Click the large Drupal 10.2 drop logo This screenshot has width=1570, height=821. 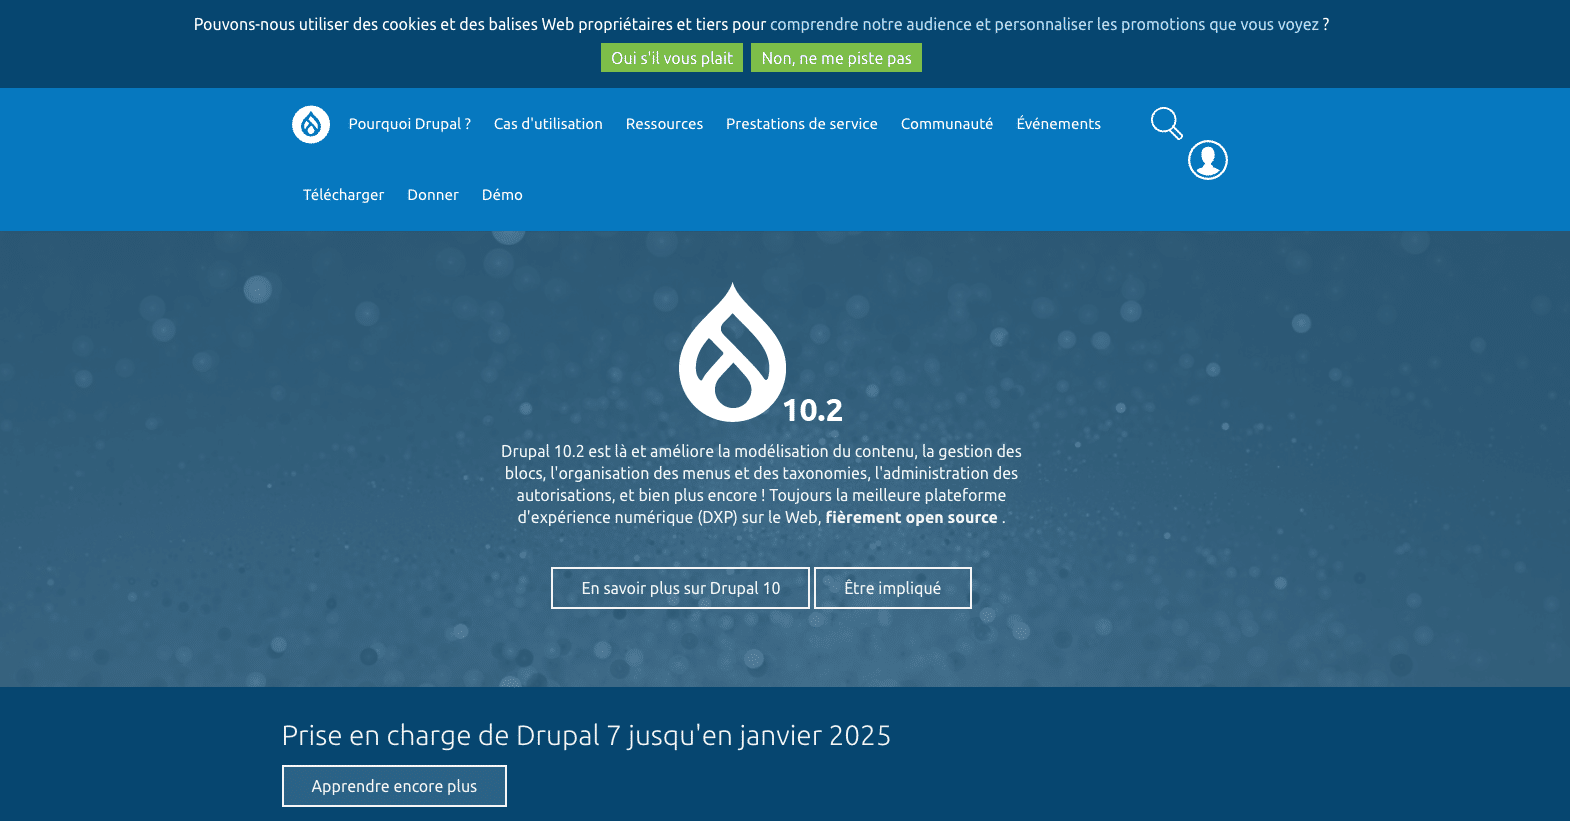[x=732, y=352]
